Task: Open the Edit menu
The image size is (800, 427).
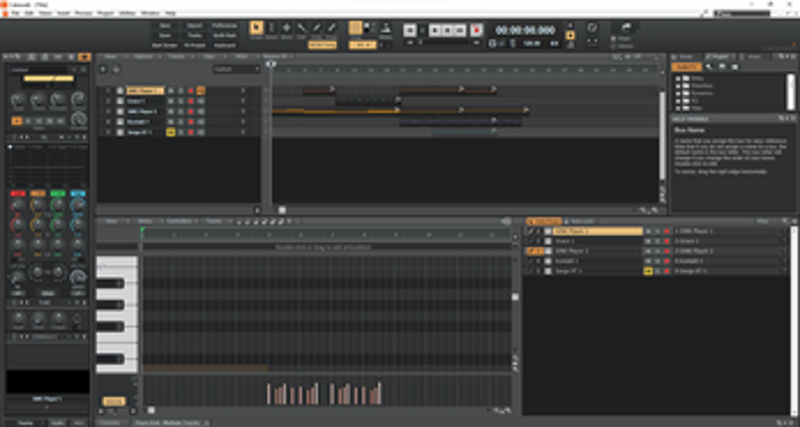Action: coord(30,13)
